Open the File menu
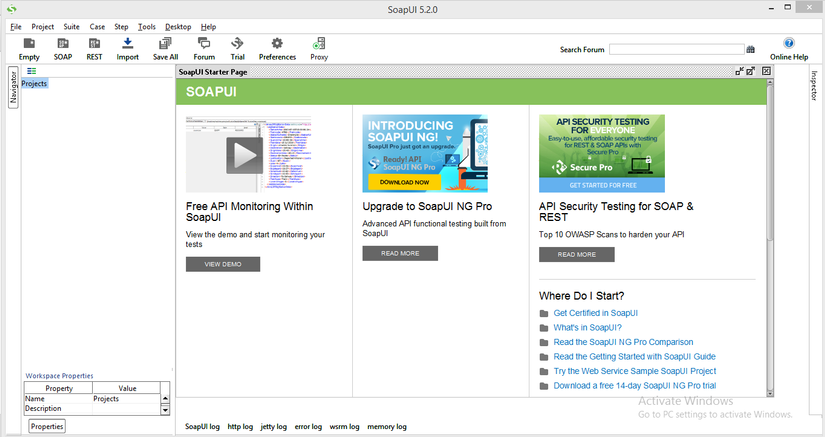This screenshot has width=825, height=437. point(16,27)
